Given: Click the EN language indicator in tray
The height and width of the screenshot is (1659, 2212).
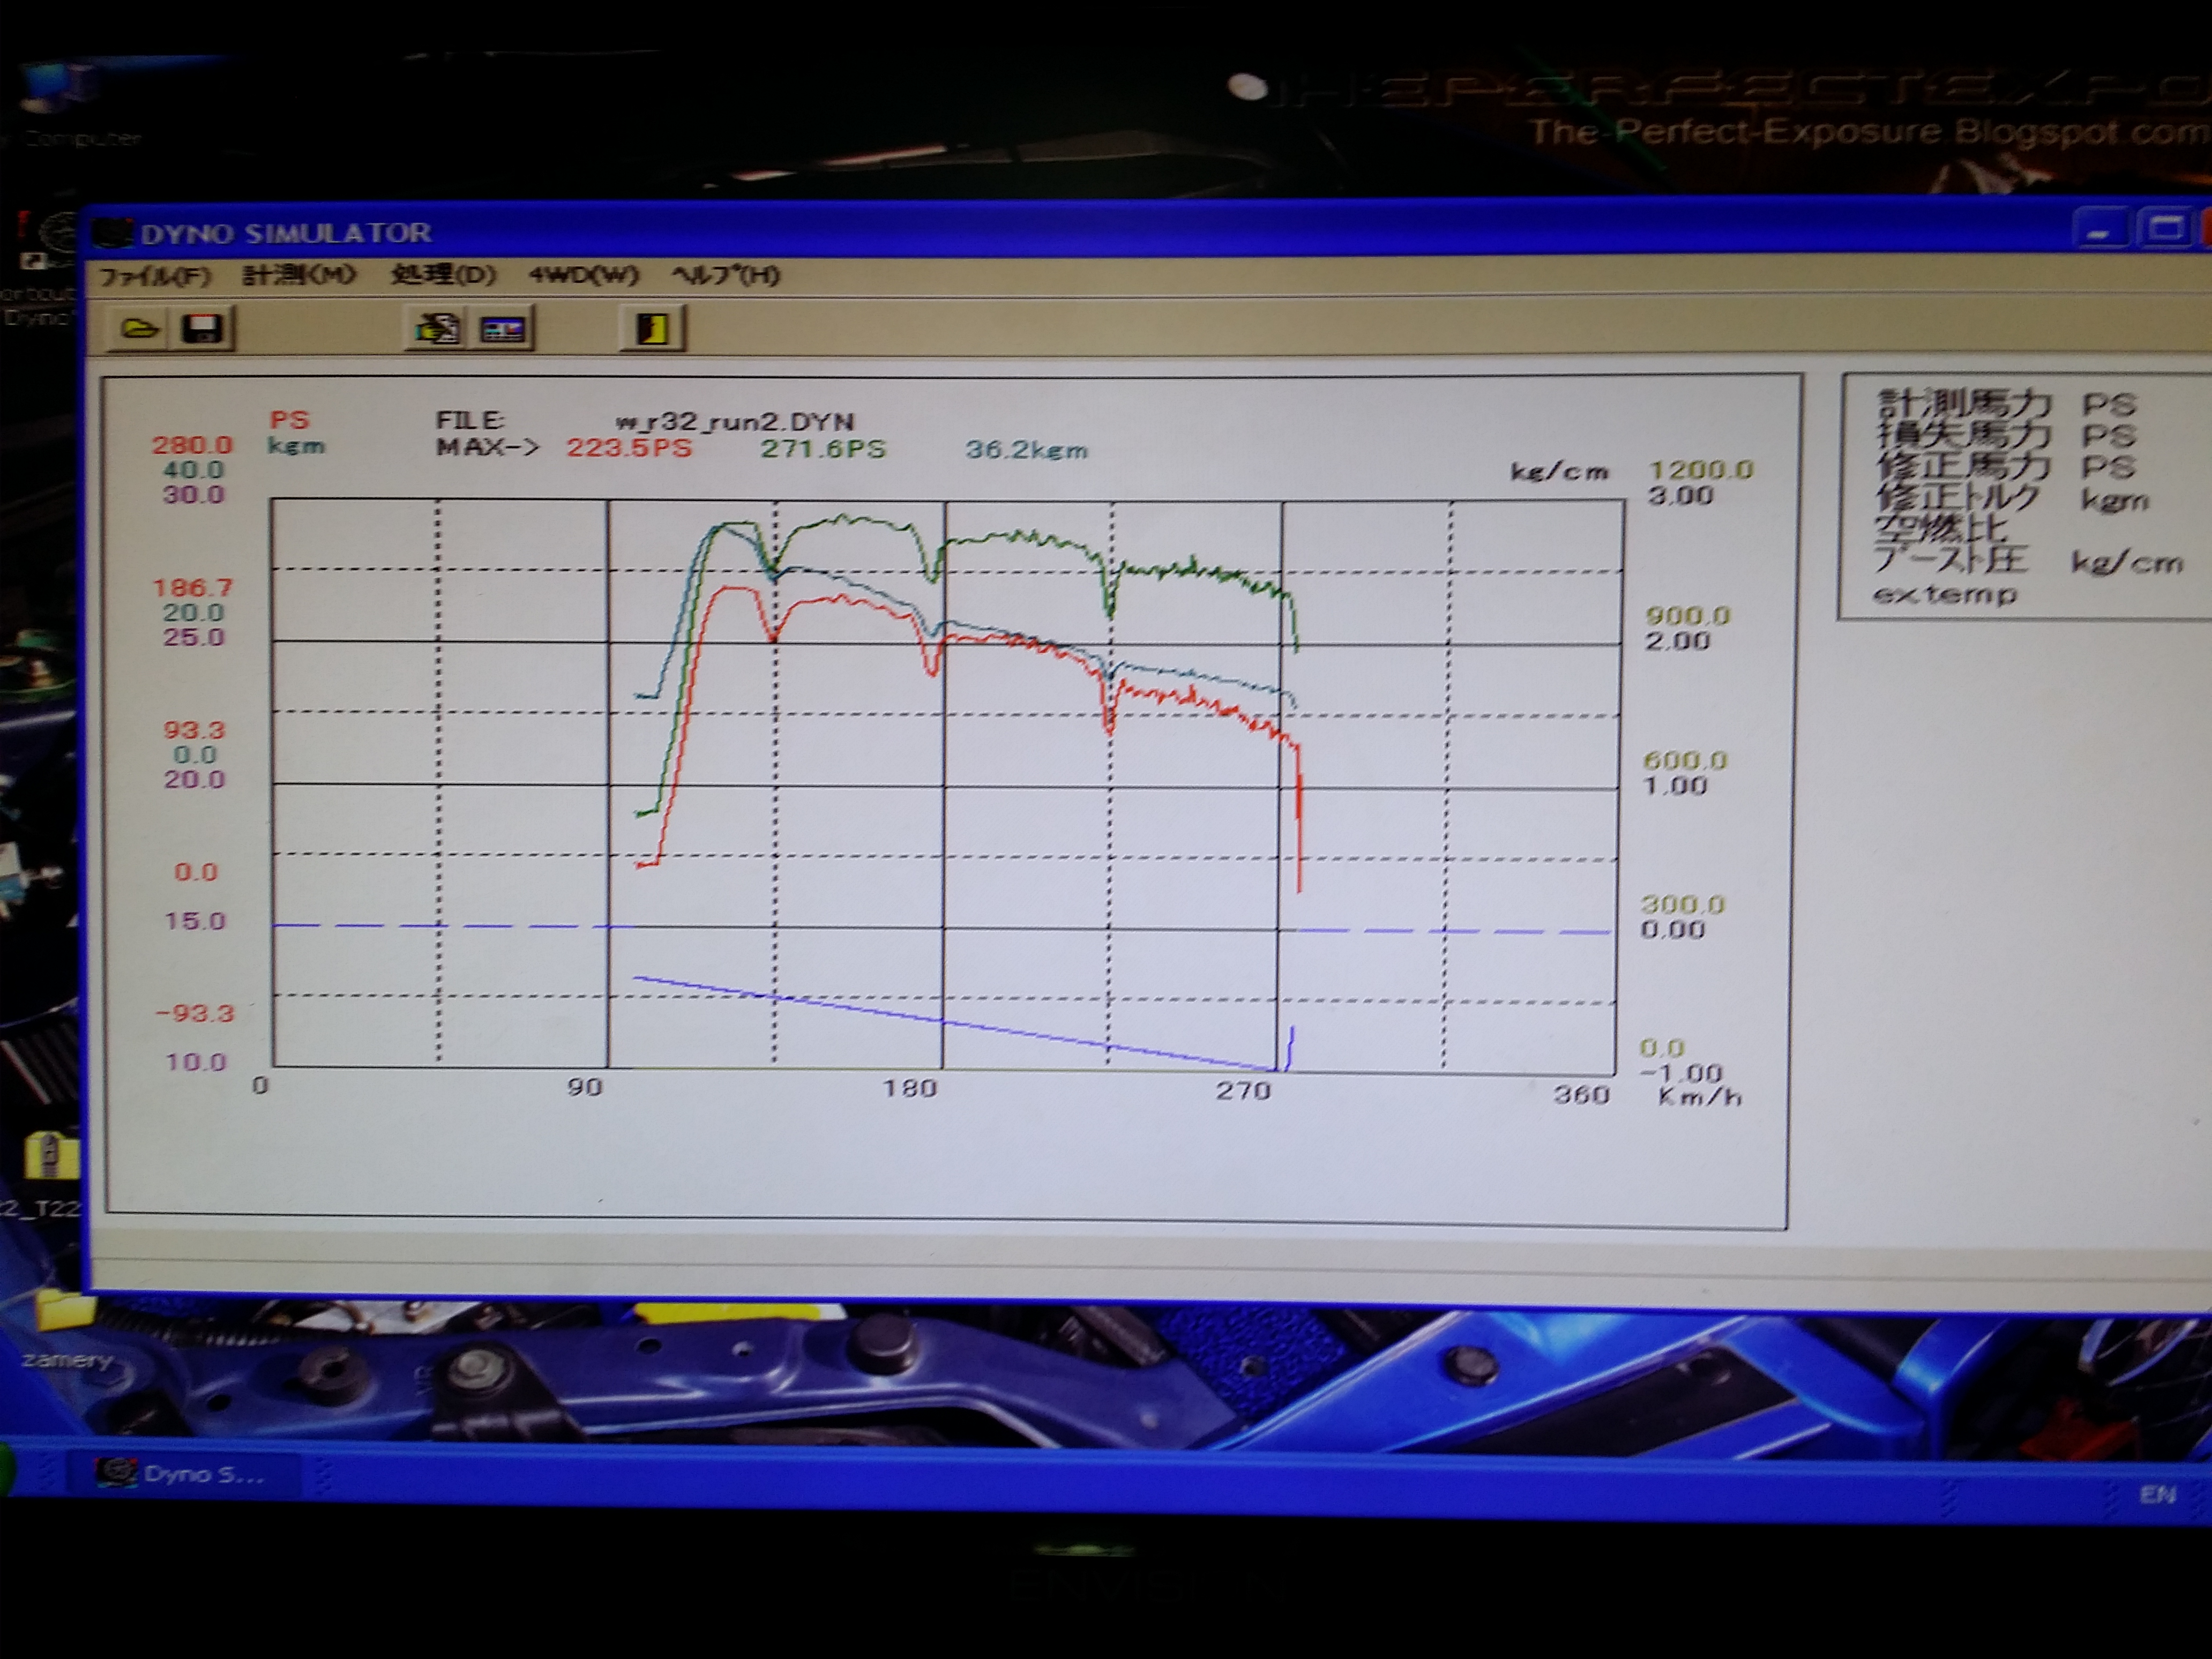Looking at the screenshot, I should point(2157,1494).
